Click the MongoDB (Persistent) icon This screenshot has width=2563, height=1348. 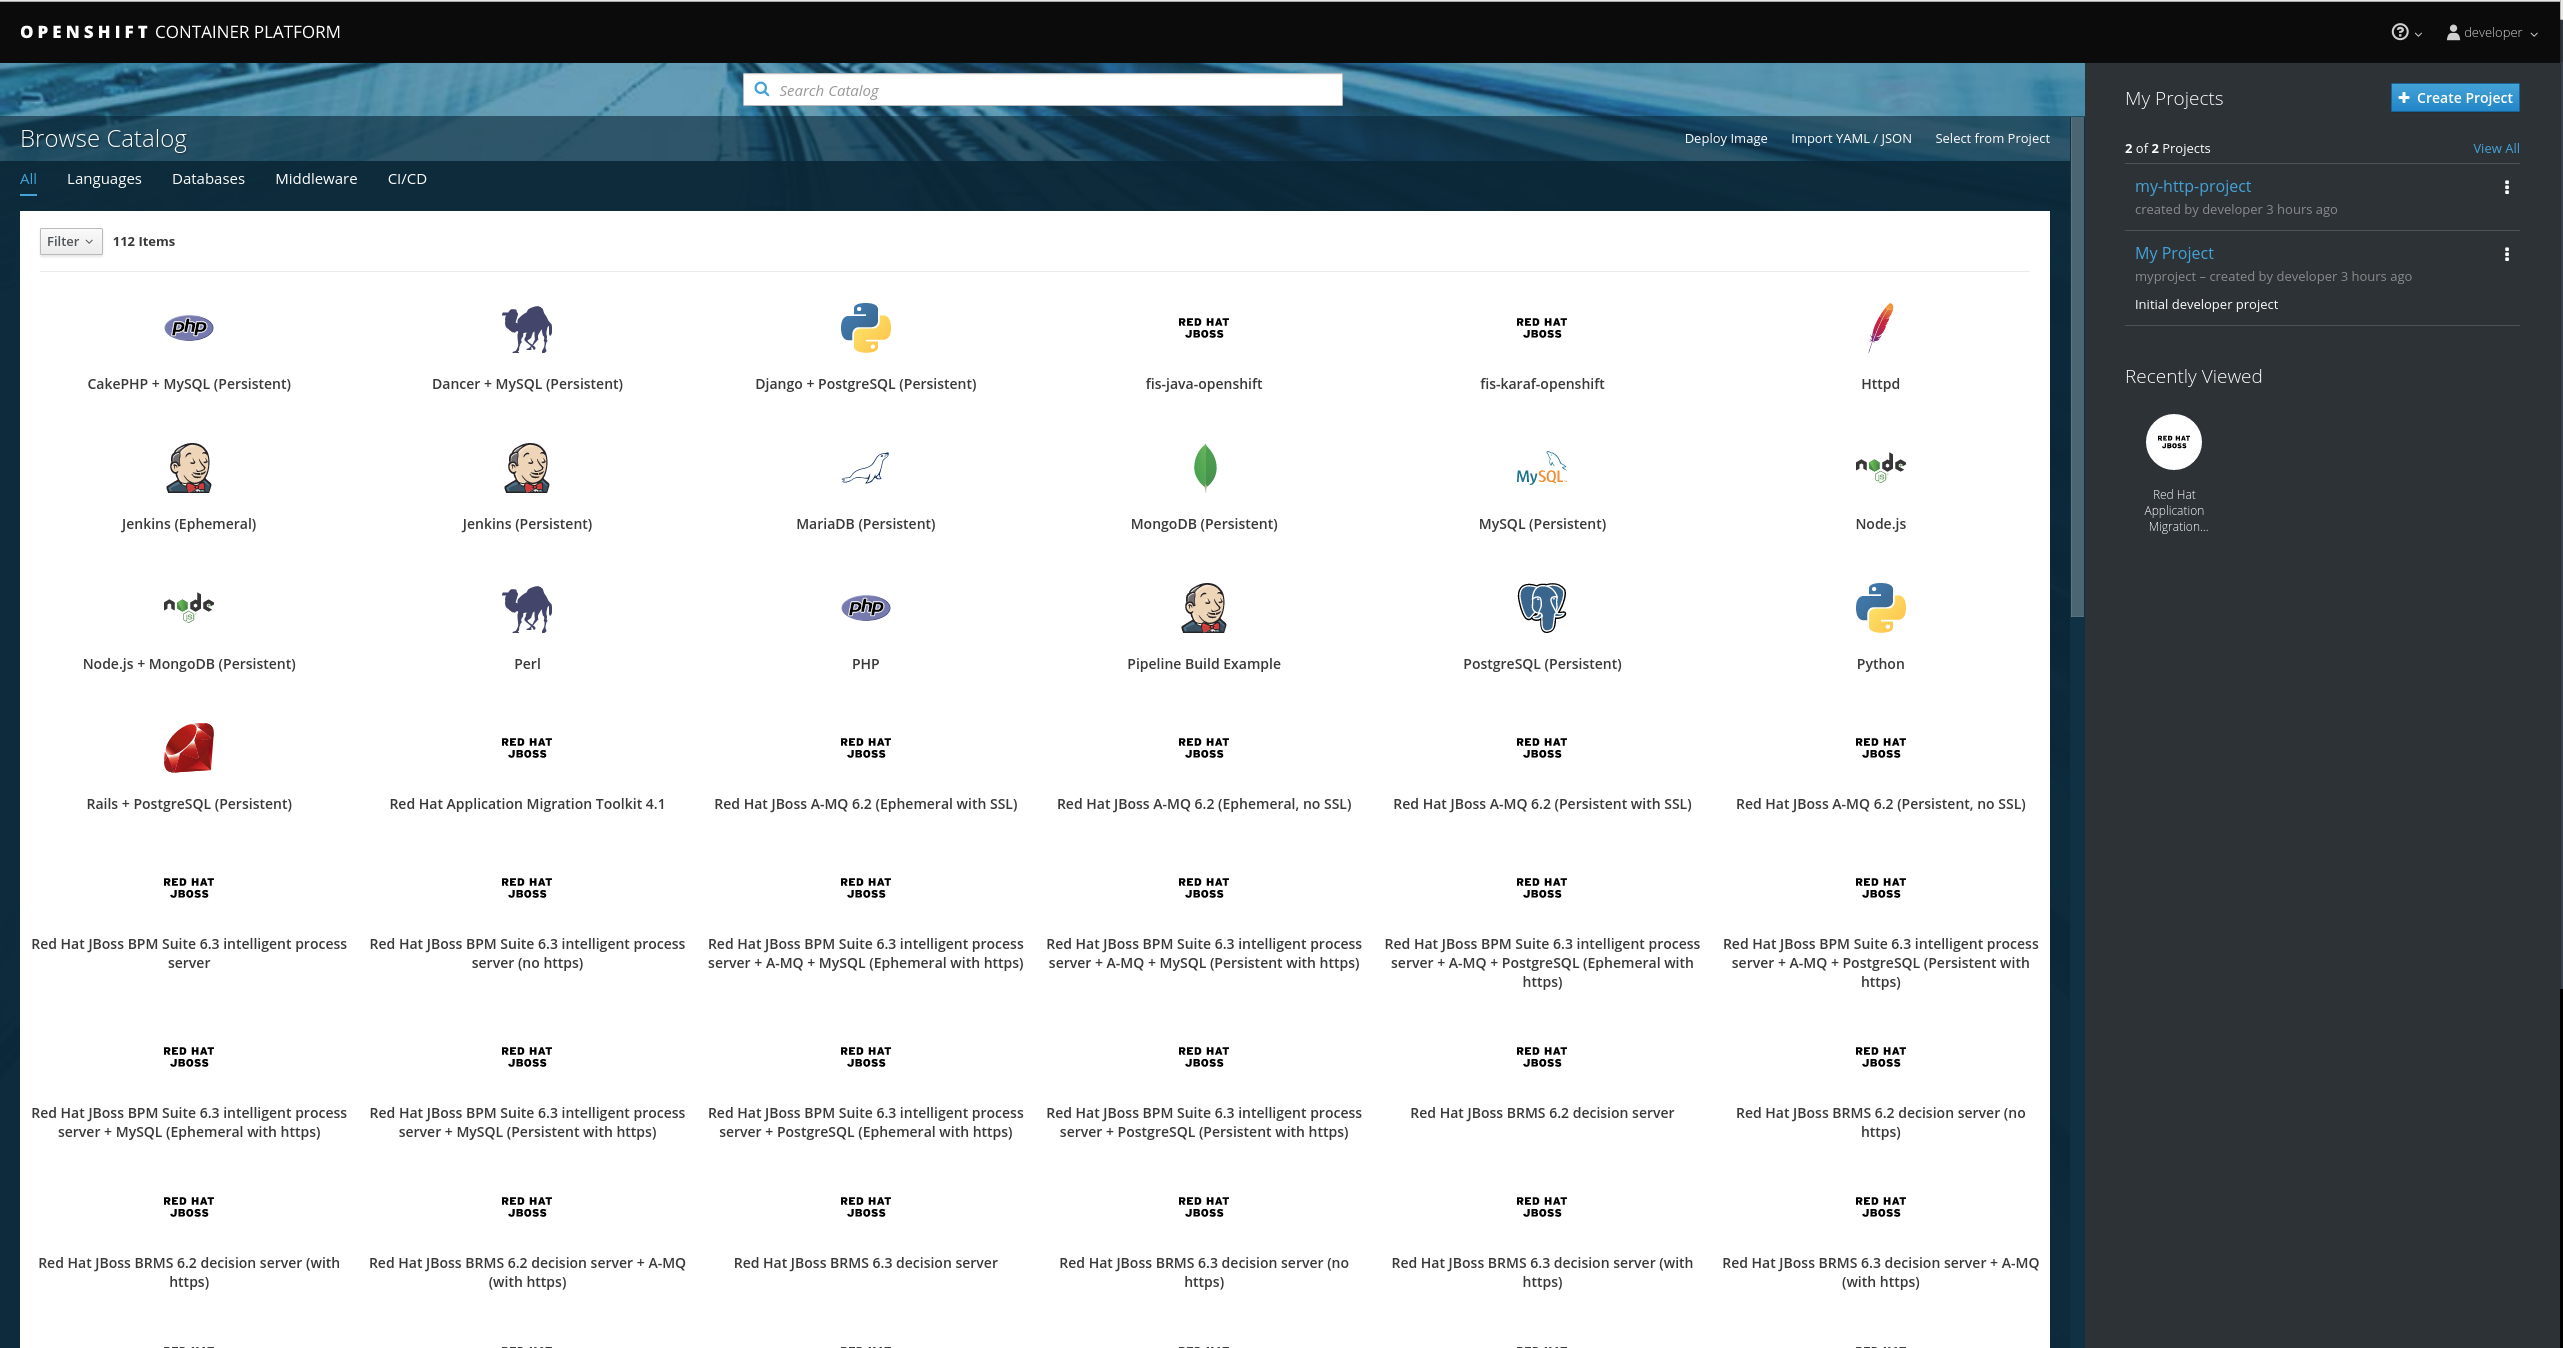(1204, 468)
